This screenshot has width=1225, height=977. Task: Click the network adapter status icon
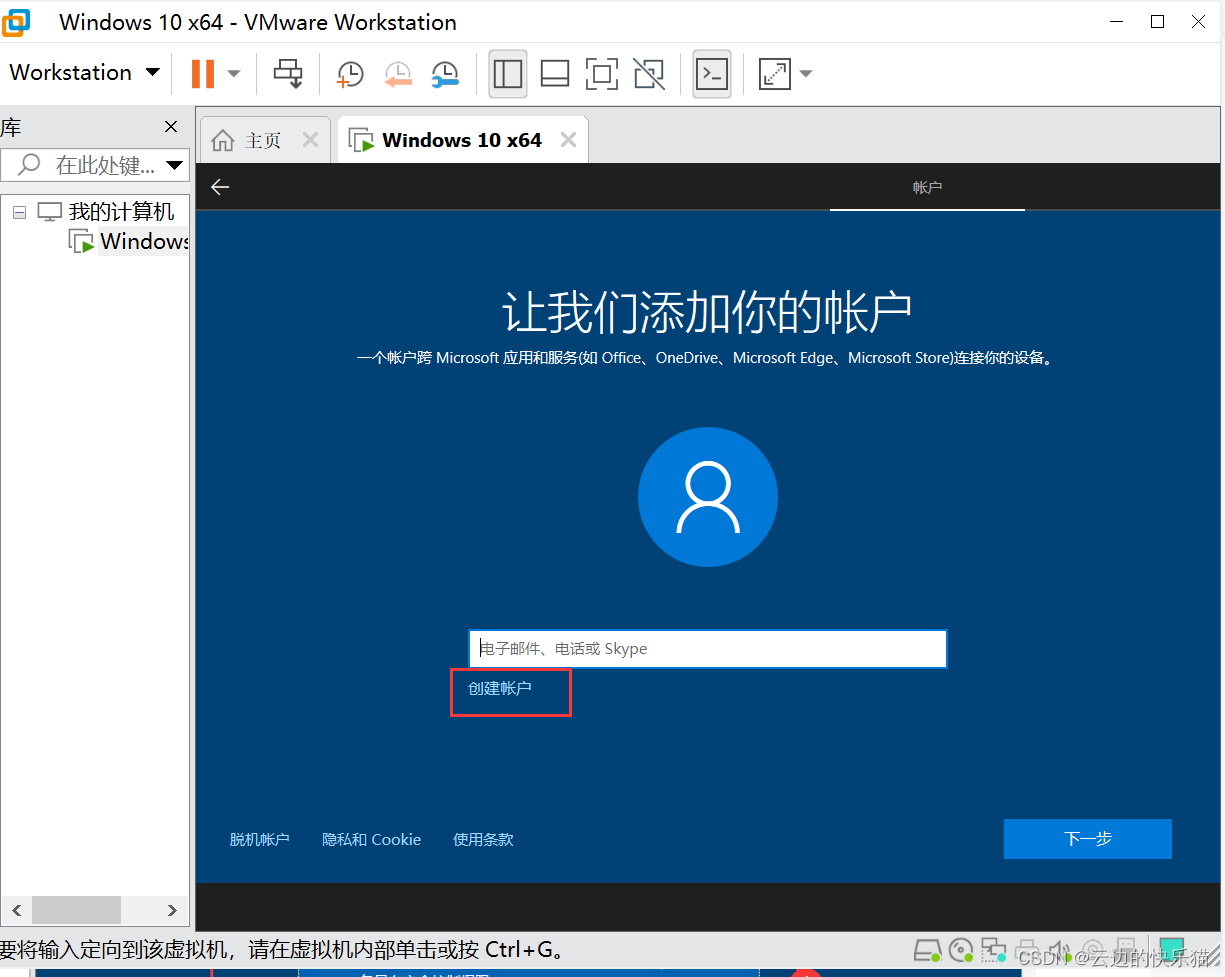click(993, 949)
